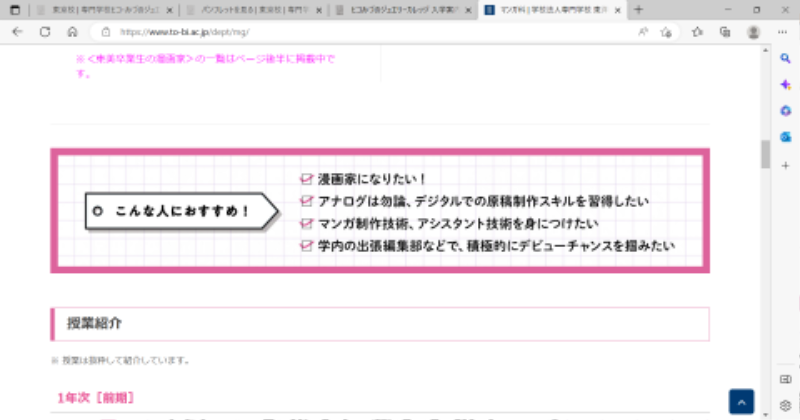800x420 pixels.
Task: Click checkbox beside アナログは勿論 line
Action: point(307,202)
